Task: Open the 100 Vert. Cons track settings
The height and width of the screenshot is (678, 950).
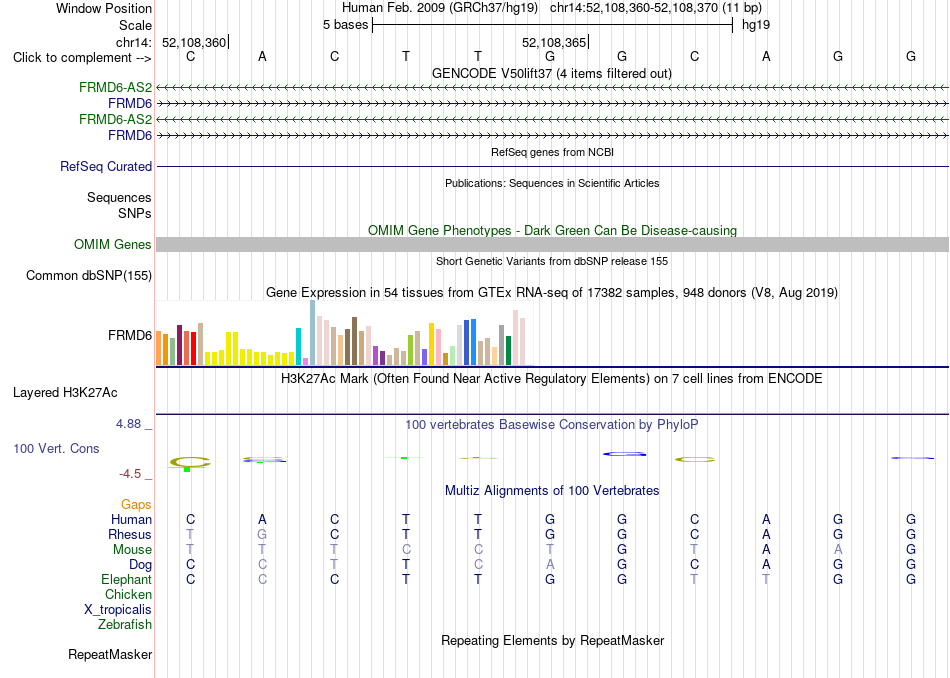Action: coord(56,448)
